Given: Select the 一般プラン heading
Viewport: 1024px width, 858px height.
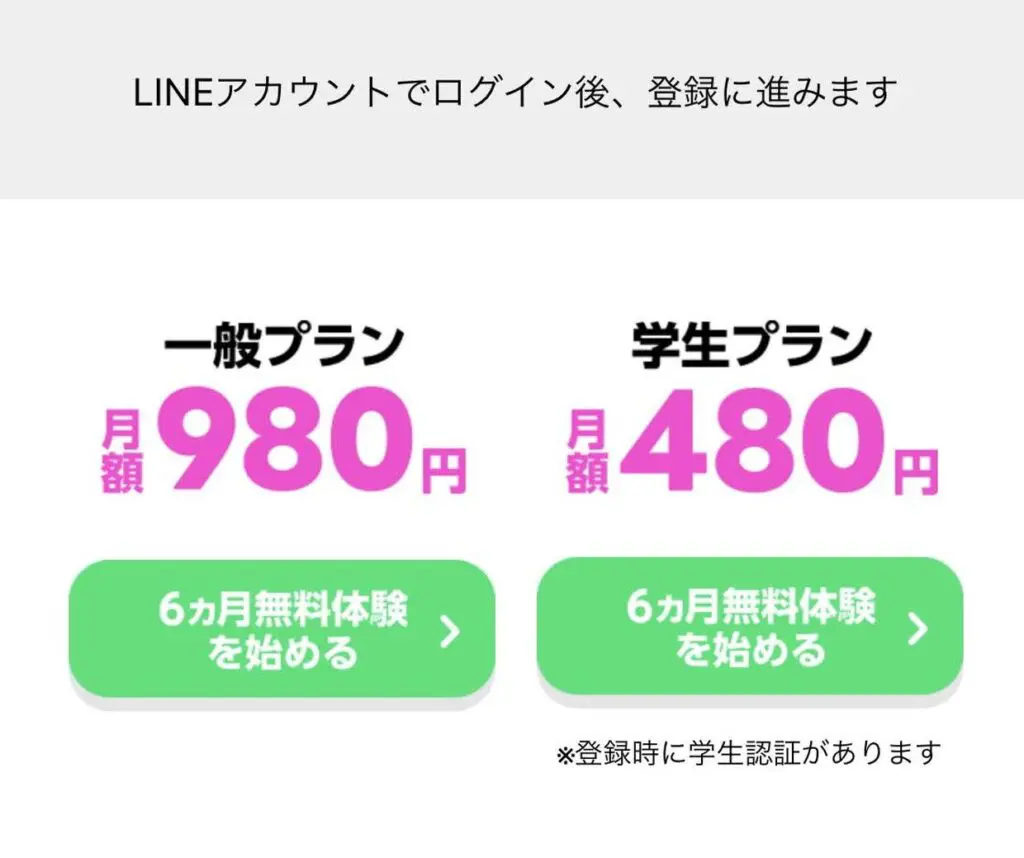Looking at the screenshot, I should pos(284,345).
